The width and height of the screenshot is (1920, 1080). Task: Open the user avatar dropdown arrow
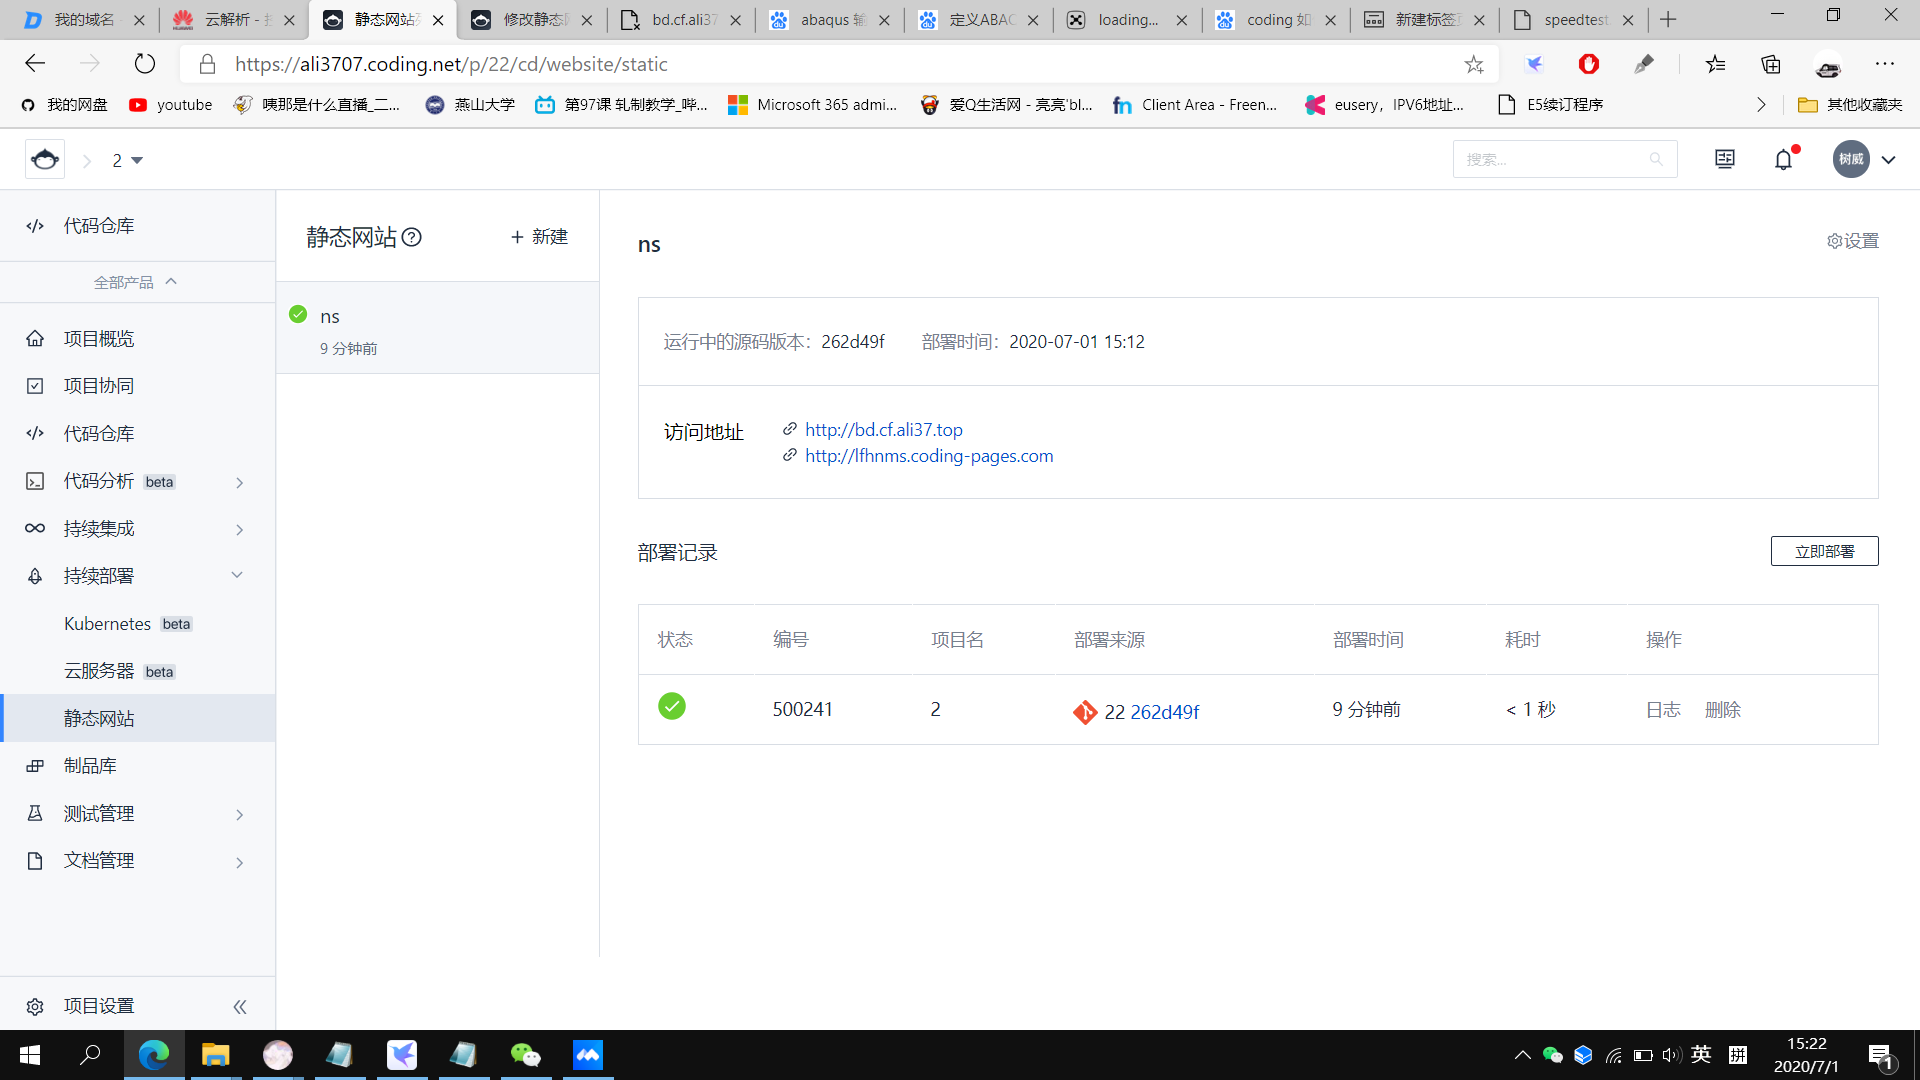tap(1888, 160)
